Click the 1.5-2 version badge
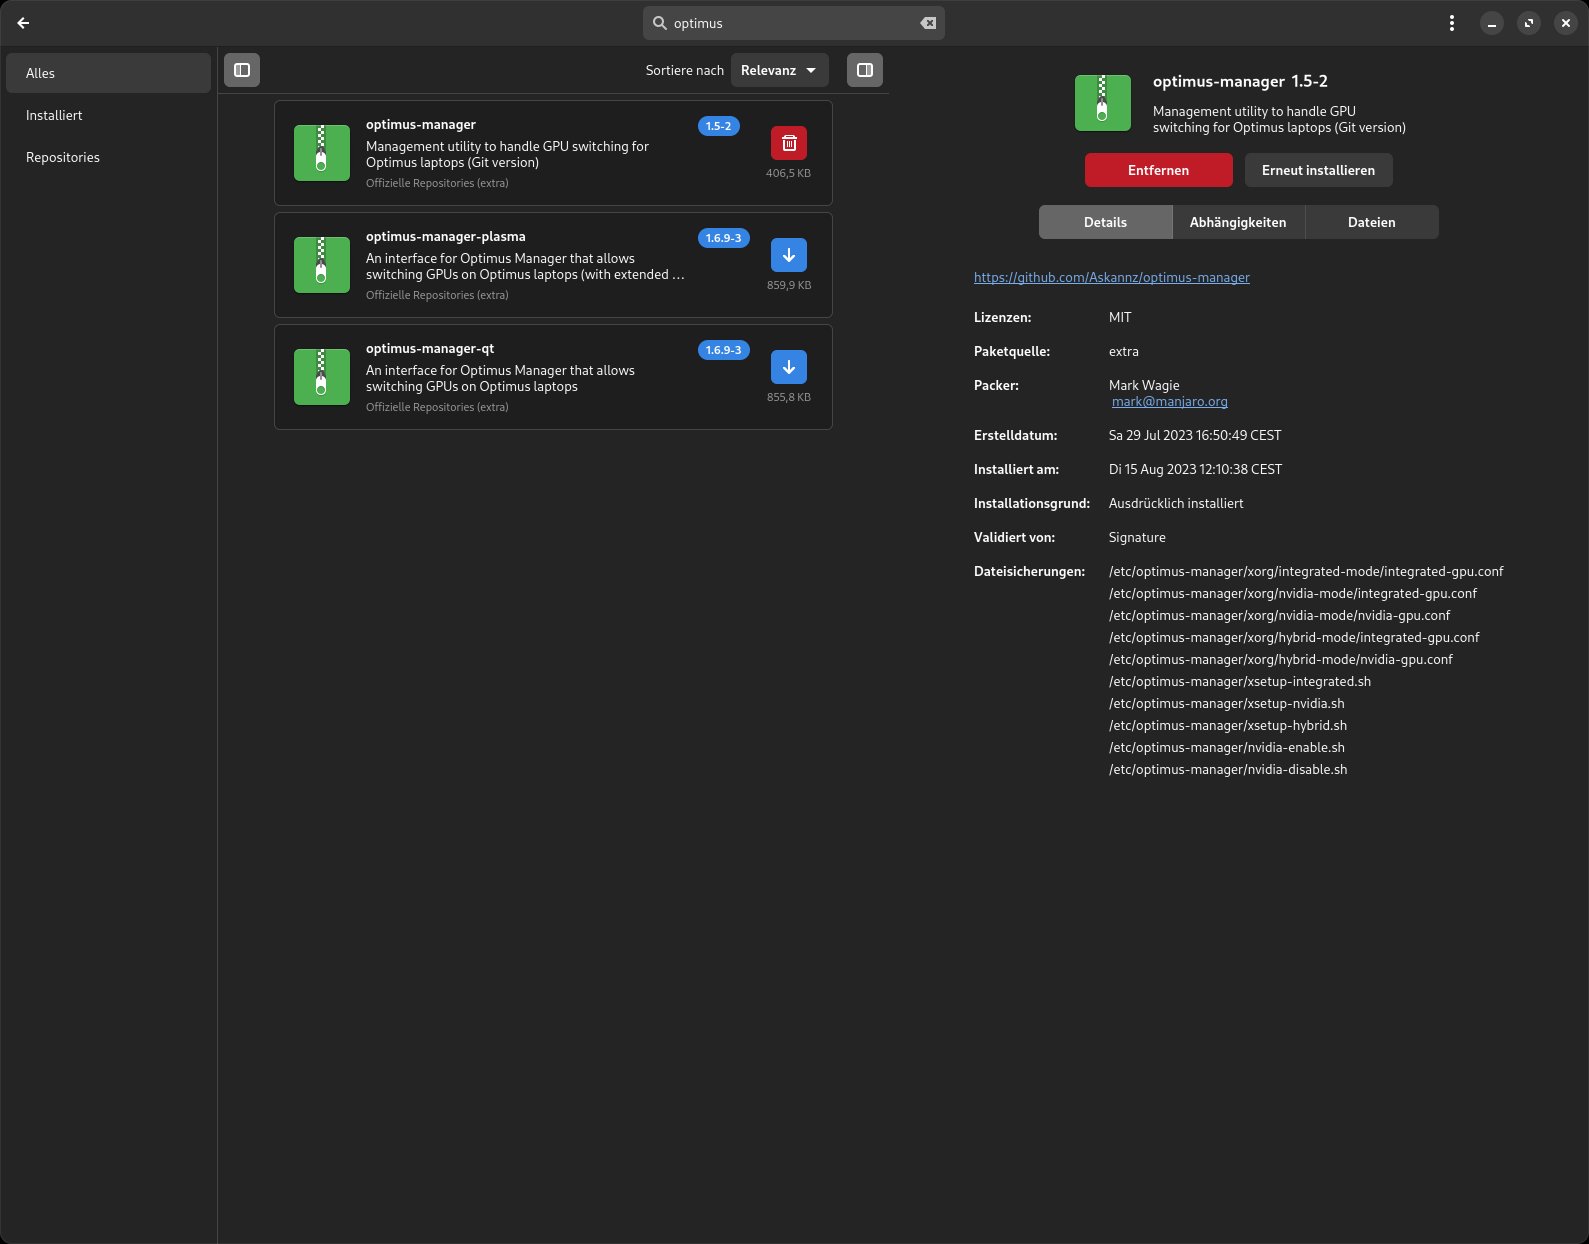This screenshot has height=1244, width=1589. click(719, 126)
